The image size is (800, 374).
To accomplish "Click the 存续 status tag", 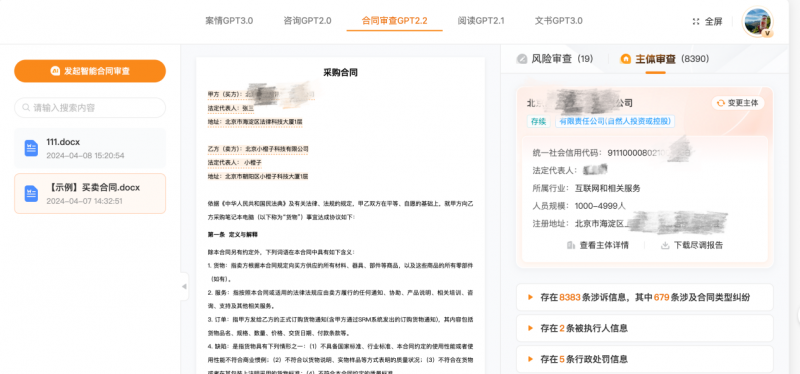I will (538, 121).
